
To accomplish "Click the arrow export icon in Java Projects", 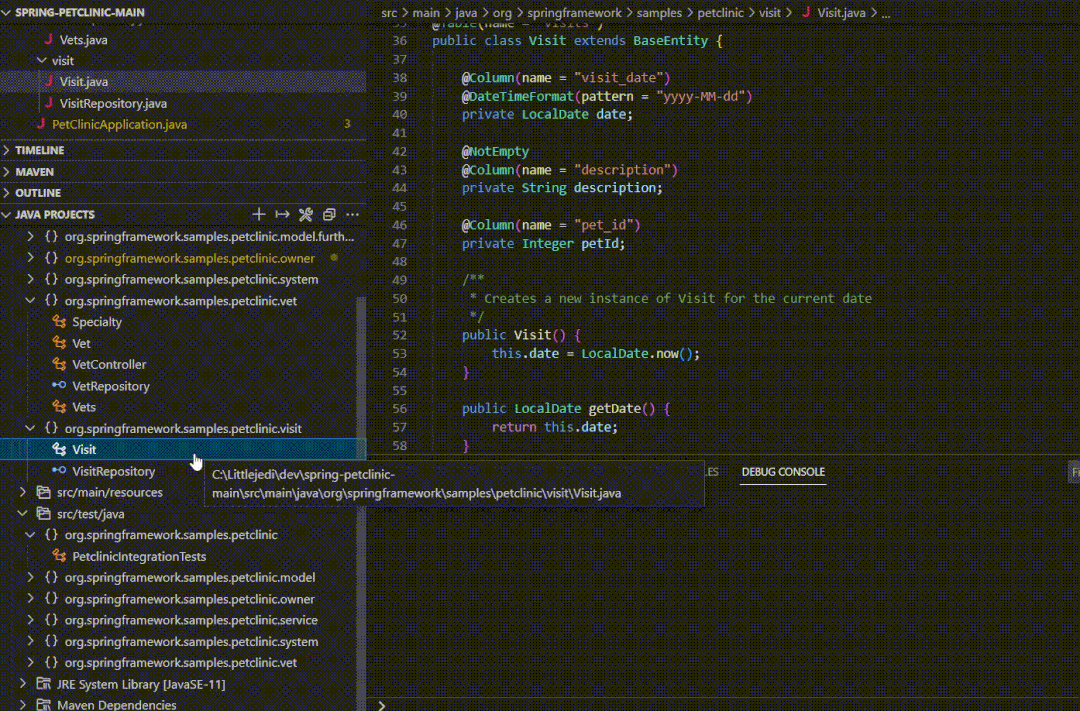I will pos(282,215).
